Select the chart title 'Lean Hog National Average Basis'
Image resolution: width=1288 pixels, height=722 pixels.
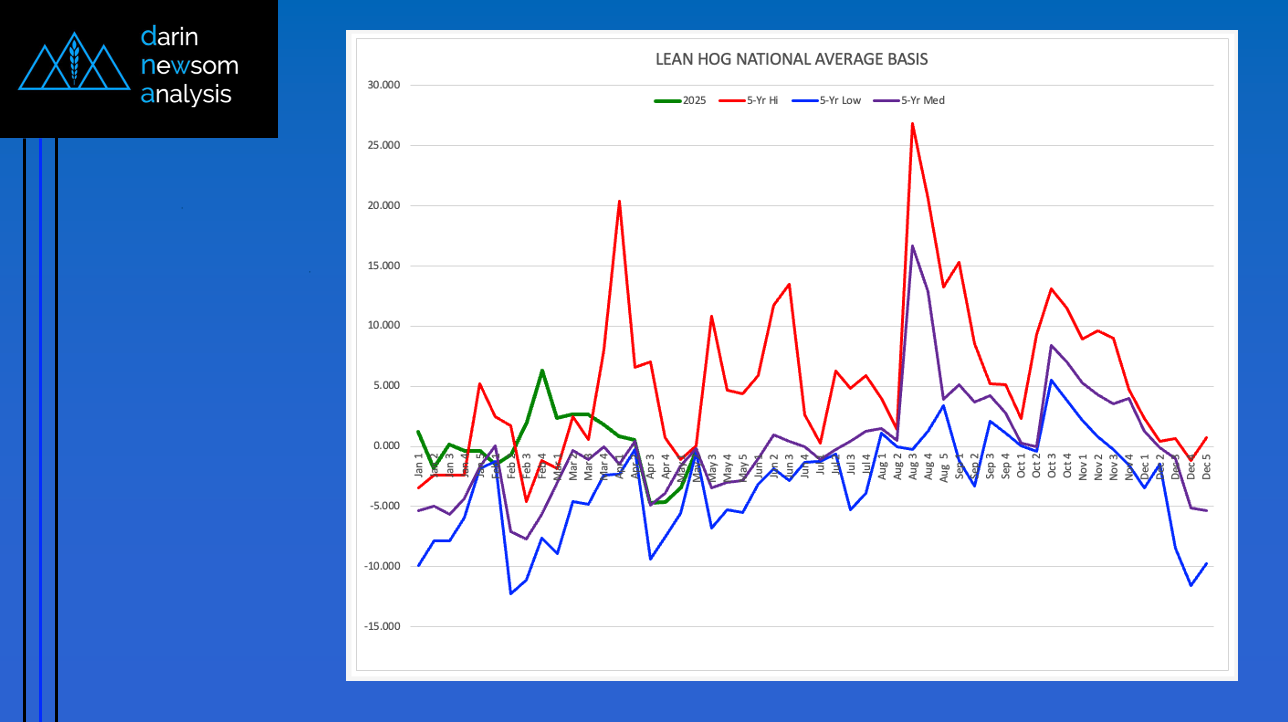point(791,59)
